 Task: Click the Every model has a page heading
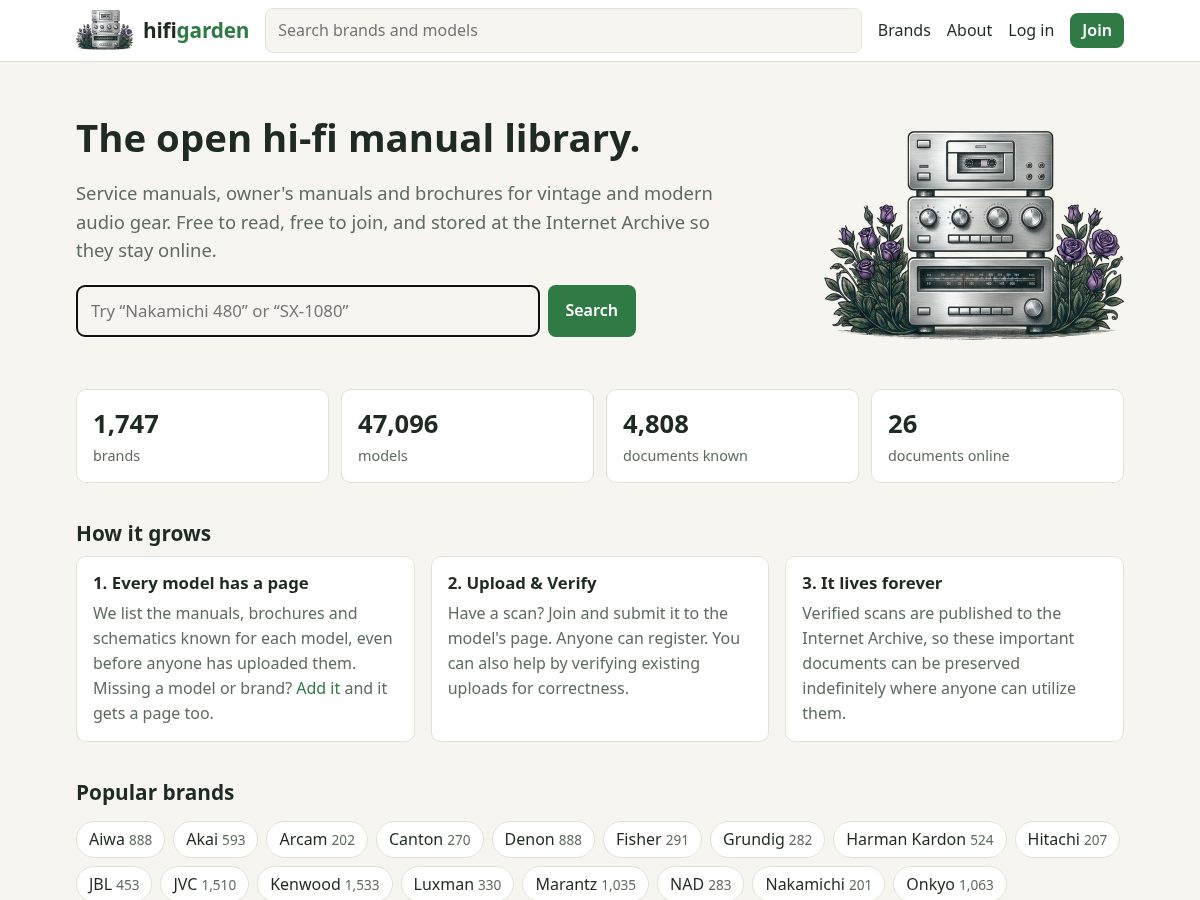pos(201,583)
